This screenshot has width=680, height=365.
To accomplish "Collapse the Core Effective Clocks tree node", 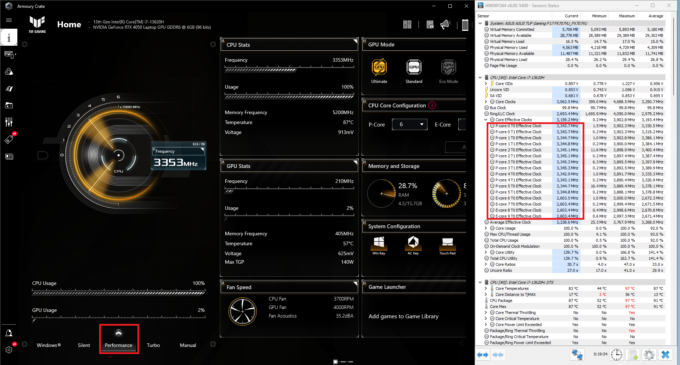I will point(486,120).
